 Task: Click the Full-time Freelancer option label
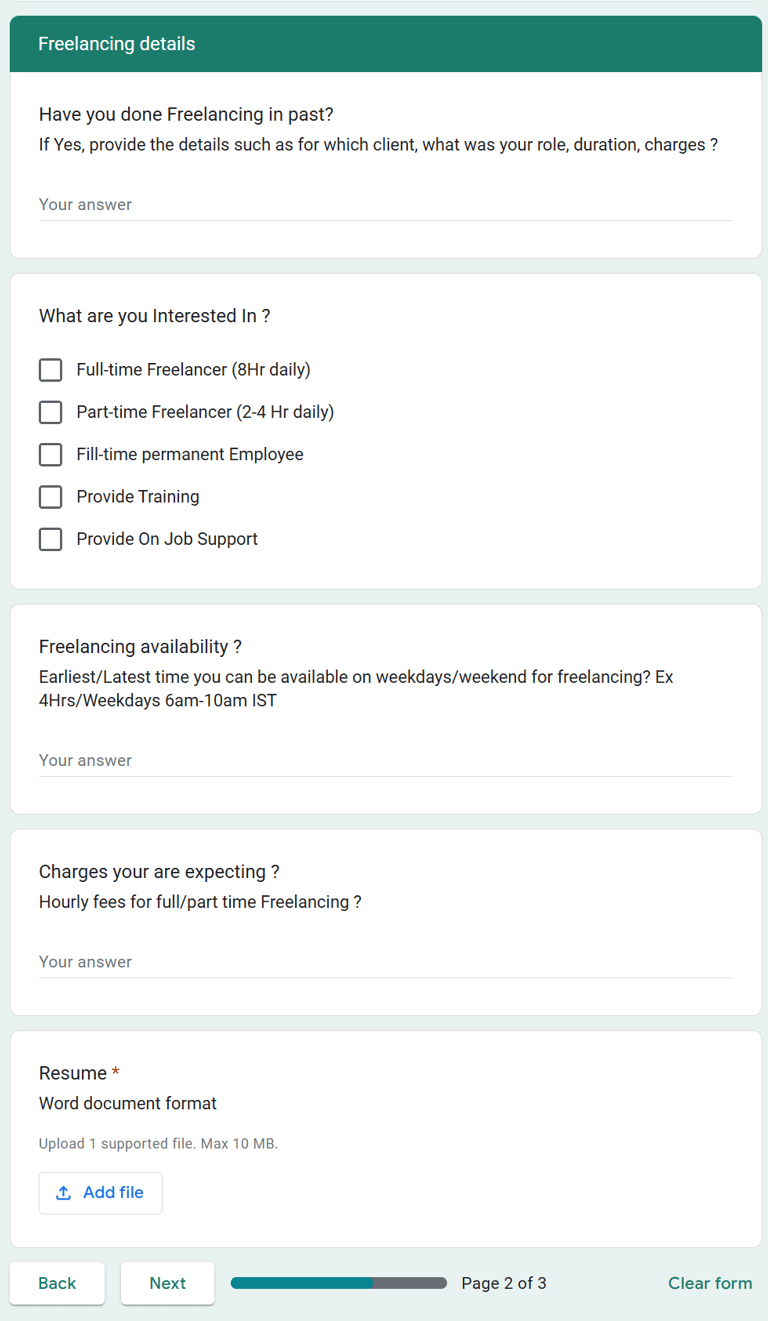click(x=193, y=370)
